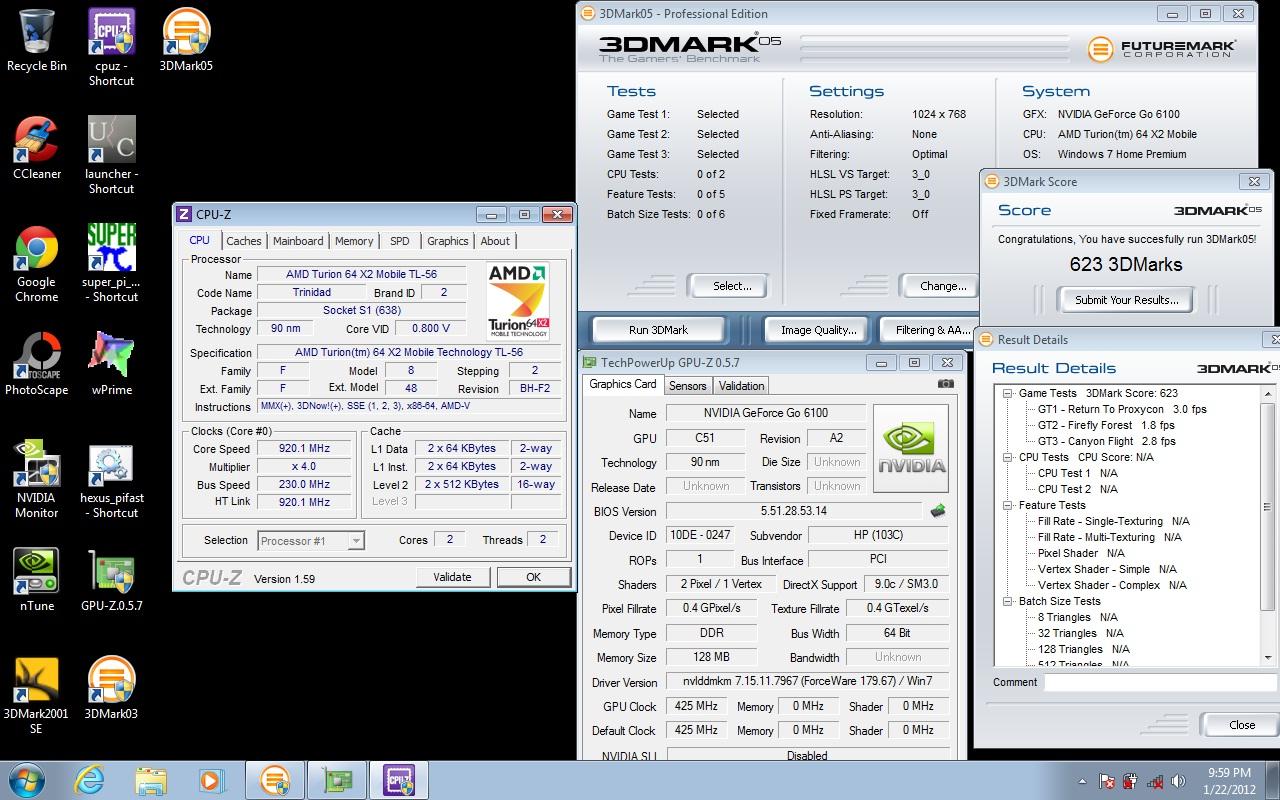This screenshot has width=1280, height=800.
Task: Switch to 3DMark05 taskbar button
Action: pos(274,780)
